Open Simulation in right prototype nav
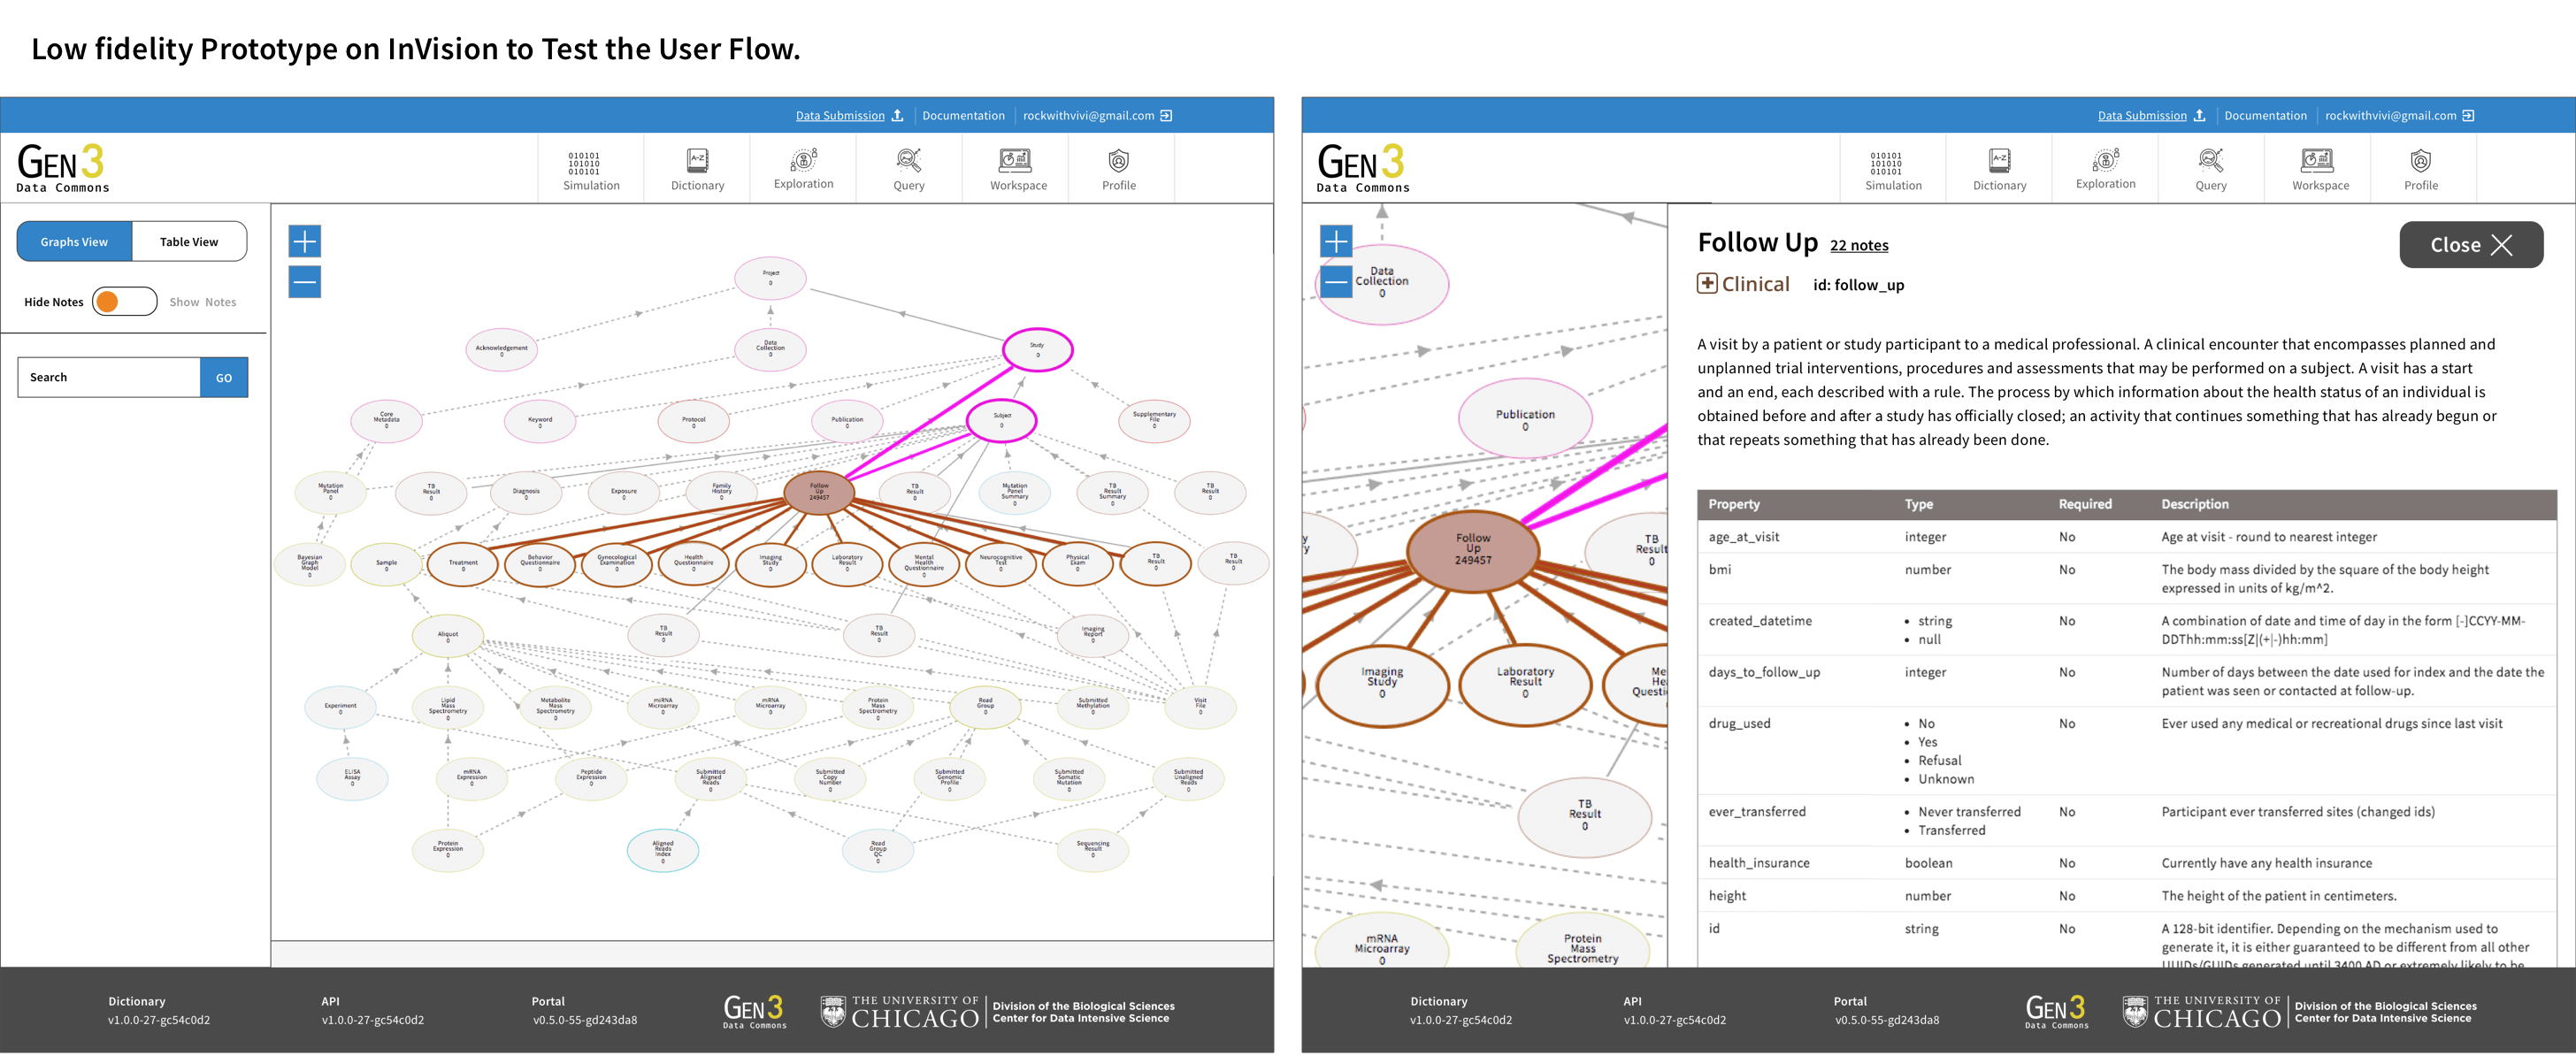This screenshot has height=1056, width=2576. coord(1893,169)
